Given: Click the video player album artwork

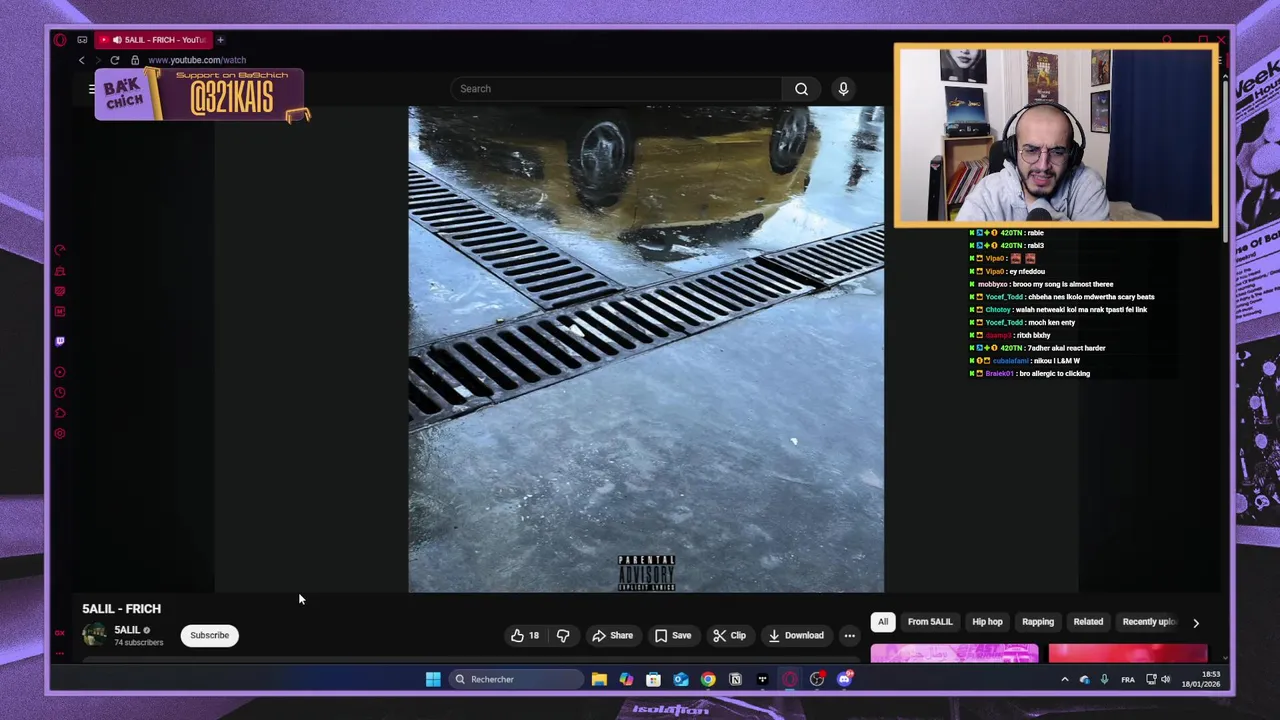Looking at the screenshot, I should (x=646, y=349).
